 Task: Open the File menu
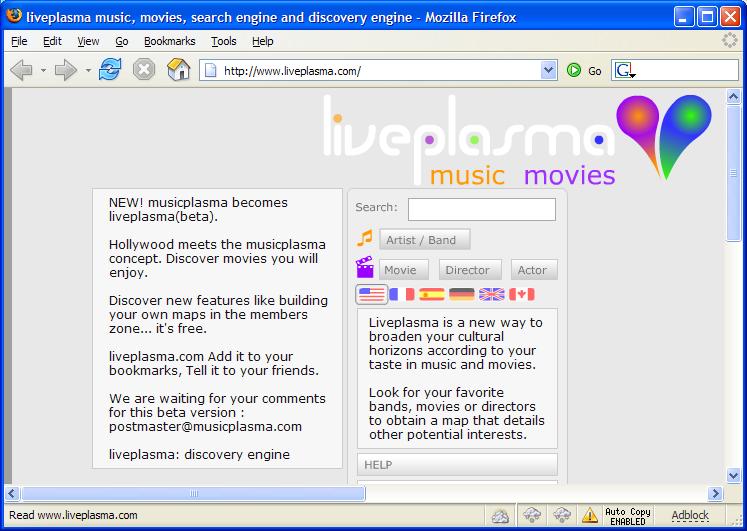point(19,41)
